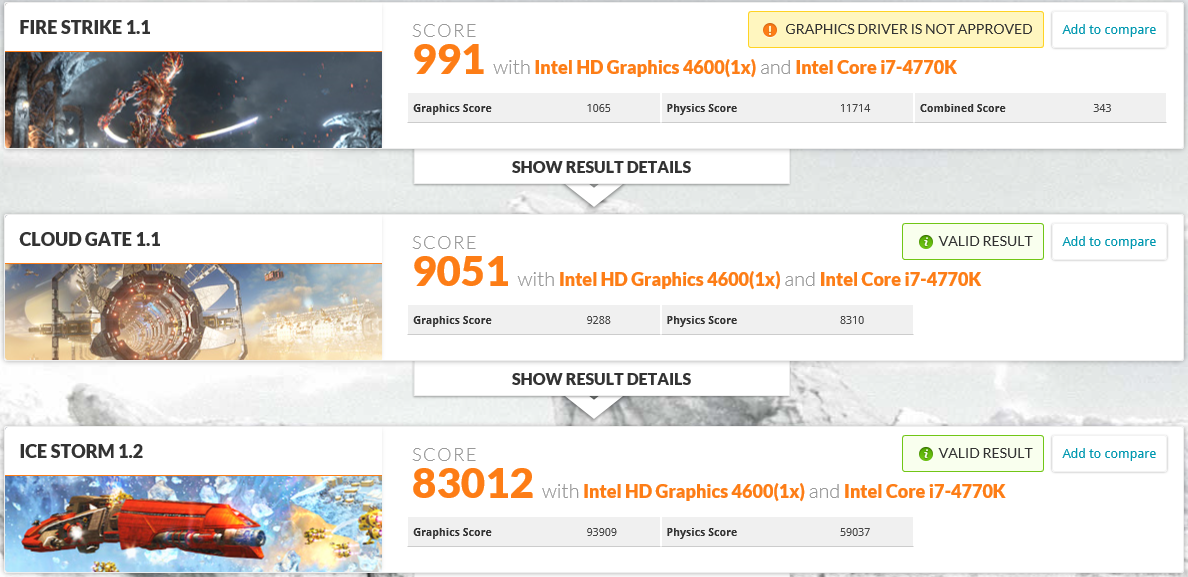This screenshot has width=1188, height=577.
Task: Click the Fire Strike 1.1 title
Action: pos(85,28)
